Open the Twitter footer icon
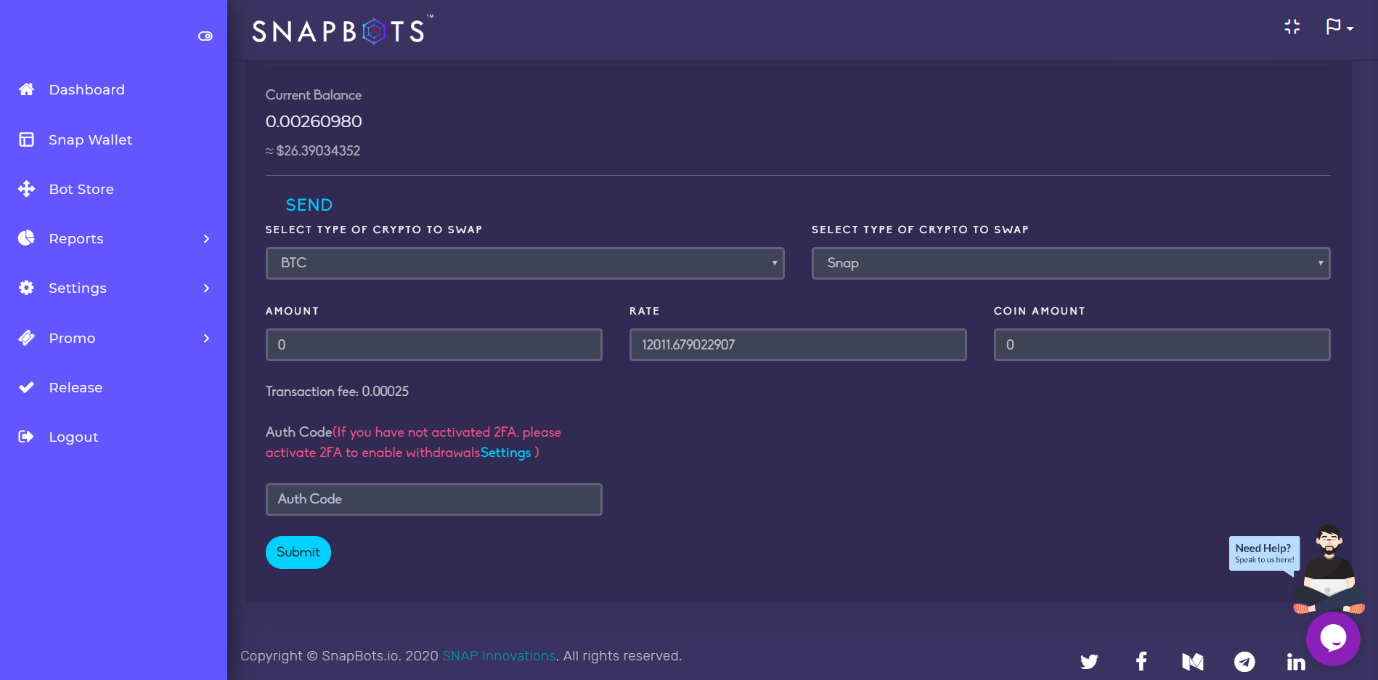1378x680 pixels. click(1089, 661)
